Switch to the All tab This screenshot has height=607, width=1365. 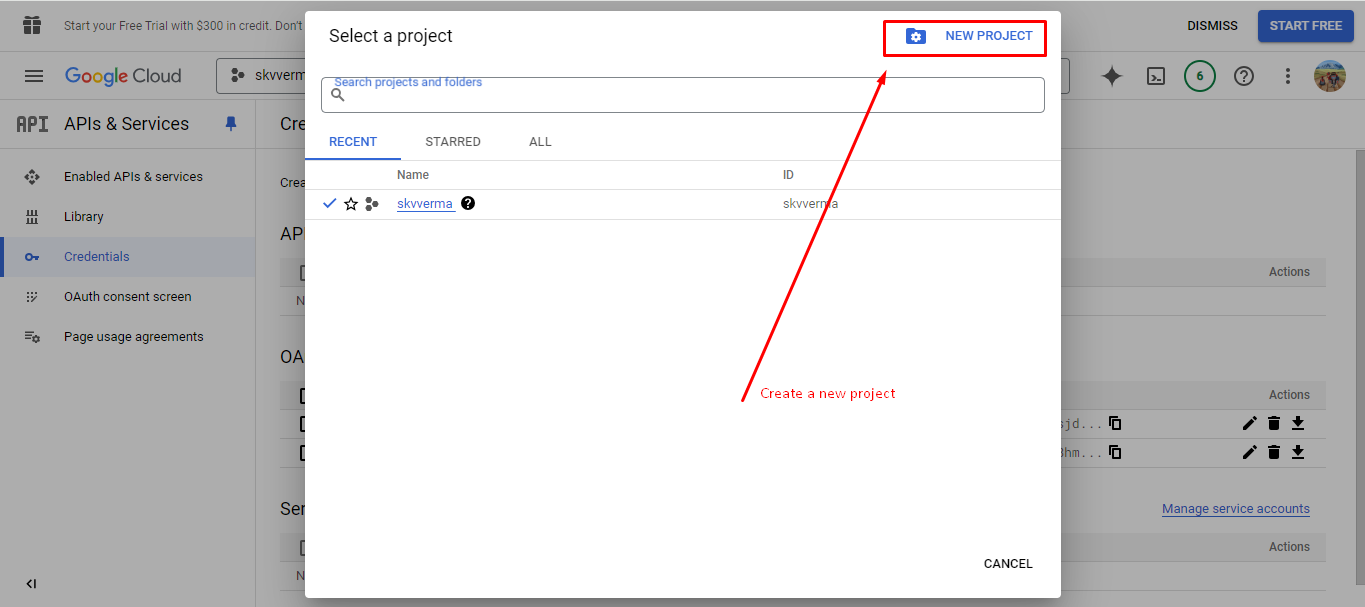[540, 142]
